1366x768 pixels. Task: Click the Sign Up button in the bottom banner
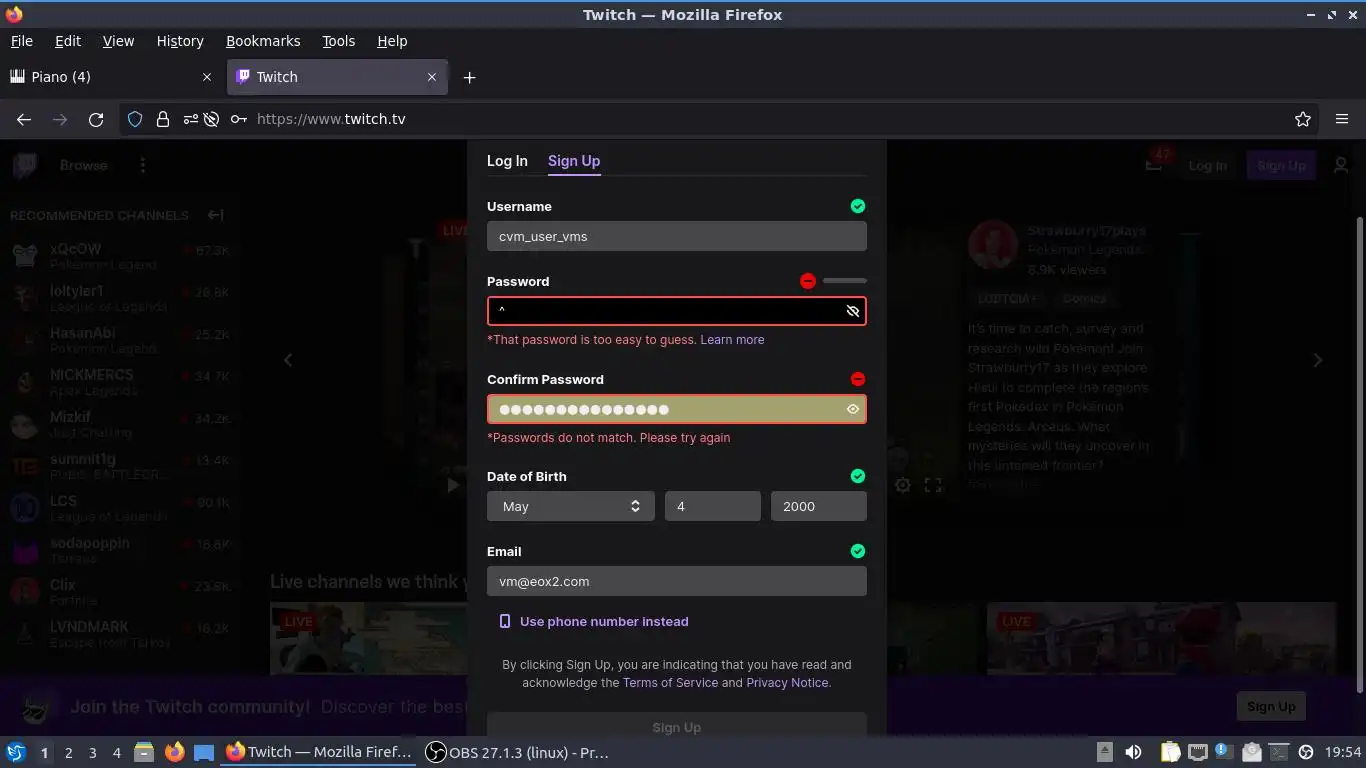coord(1271,707)
